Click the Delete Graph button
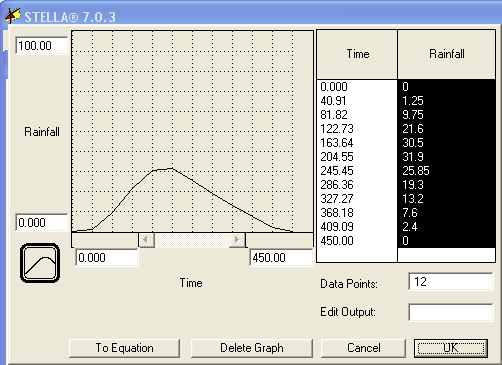 (x=252, y=348)
